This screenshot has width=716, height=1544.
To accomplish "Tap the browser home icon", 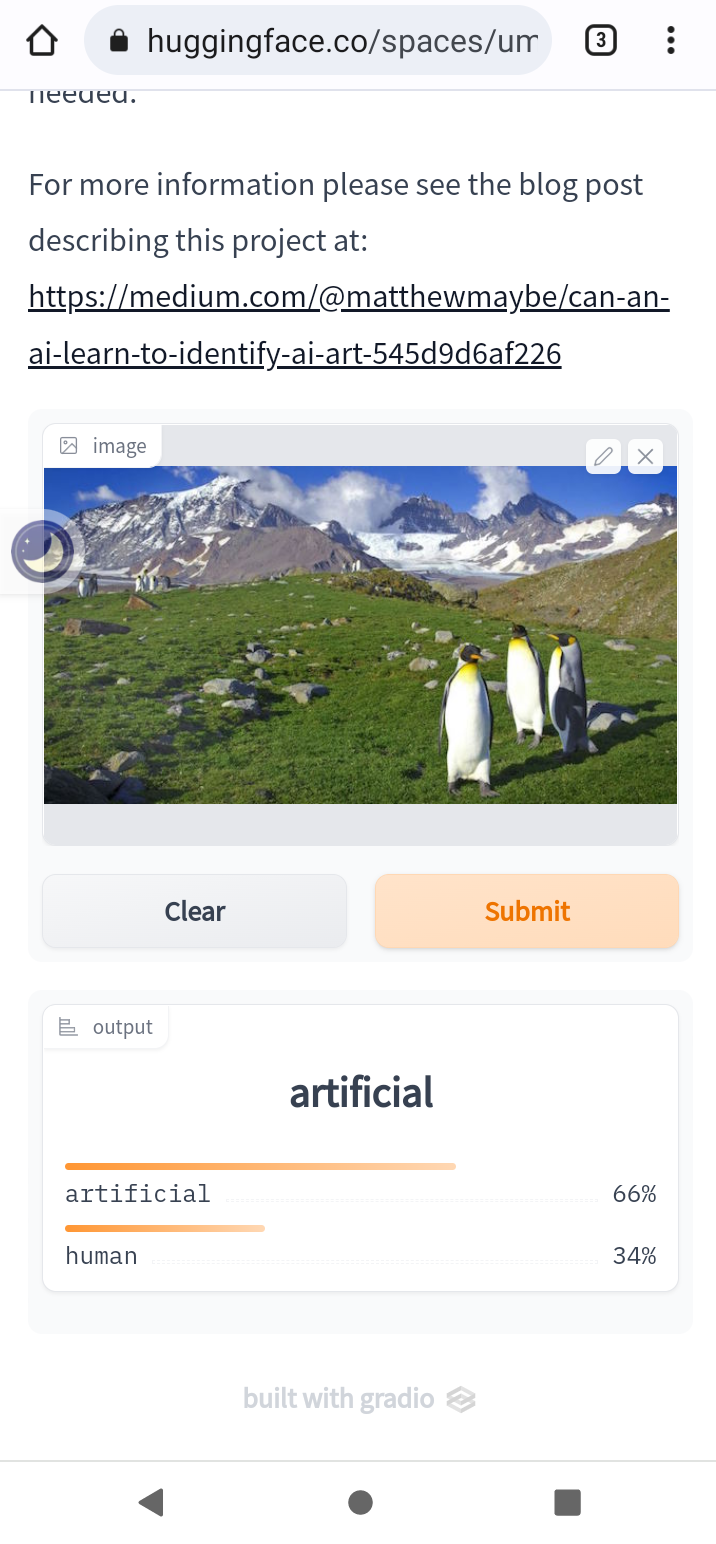I will click(42, 41).
